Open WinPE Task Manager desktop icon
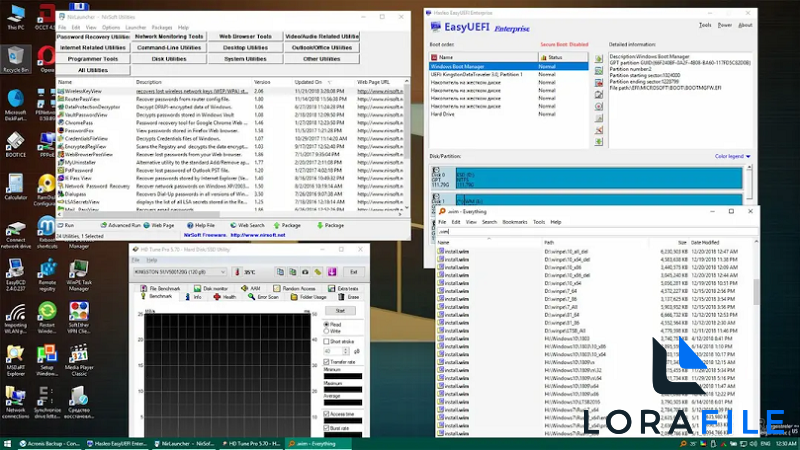Image resolution: width=800 pixels, height=450 pixels. 79,274
